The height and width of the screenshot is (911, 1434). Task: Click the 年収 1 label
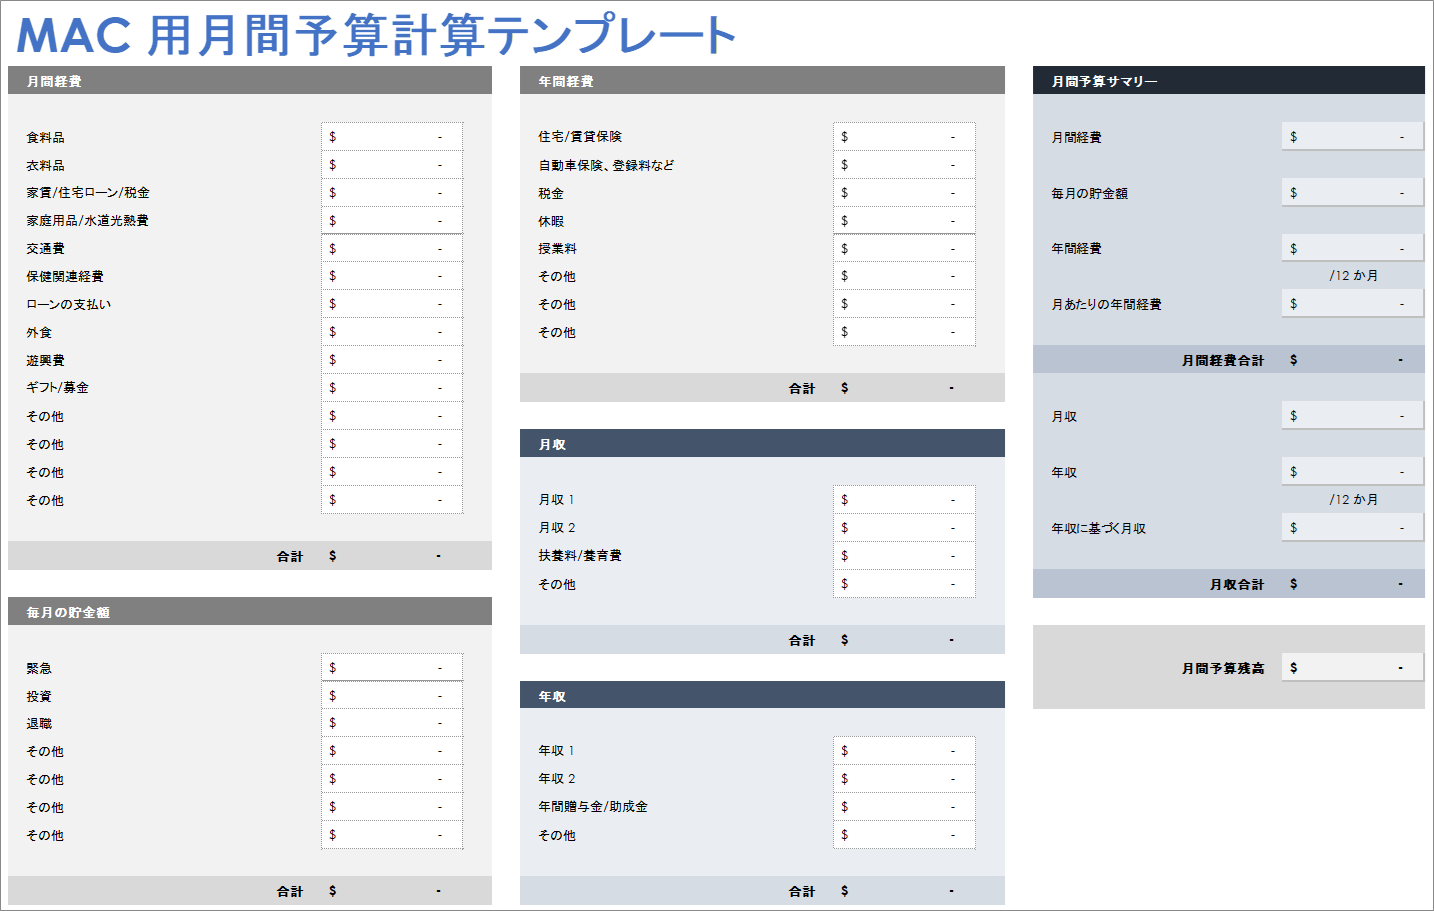coord(556,751)
